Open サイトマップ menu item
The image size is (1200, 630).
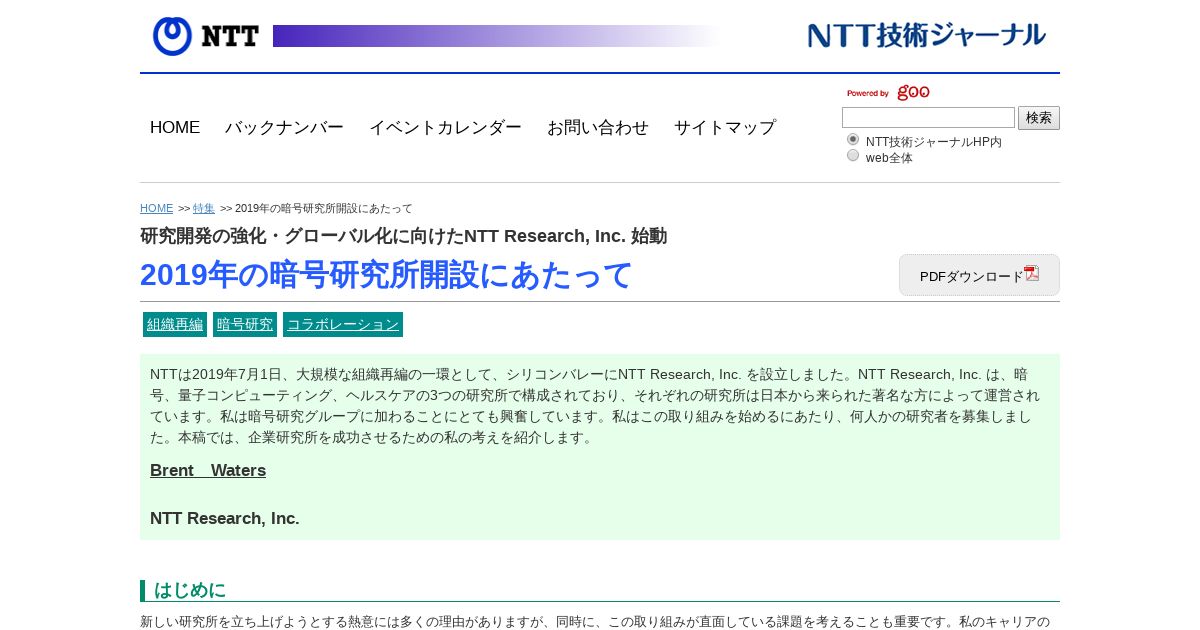[x=725, y=128]
